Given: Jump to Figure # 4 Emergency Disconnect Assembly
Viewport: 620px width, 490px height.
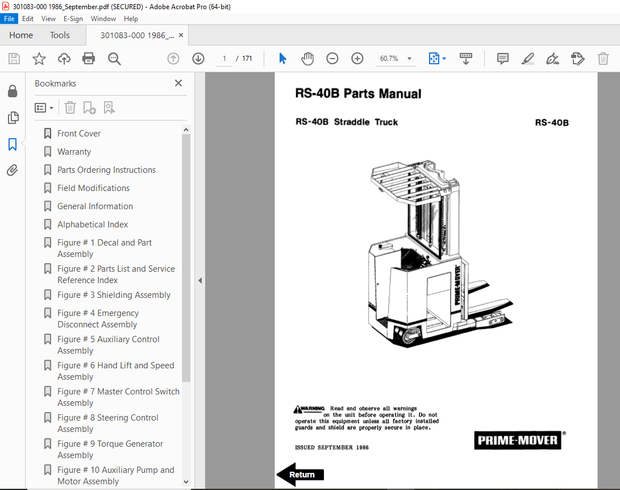Looking at the screenshot, I should (98, 318).
